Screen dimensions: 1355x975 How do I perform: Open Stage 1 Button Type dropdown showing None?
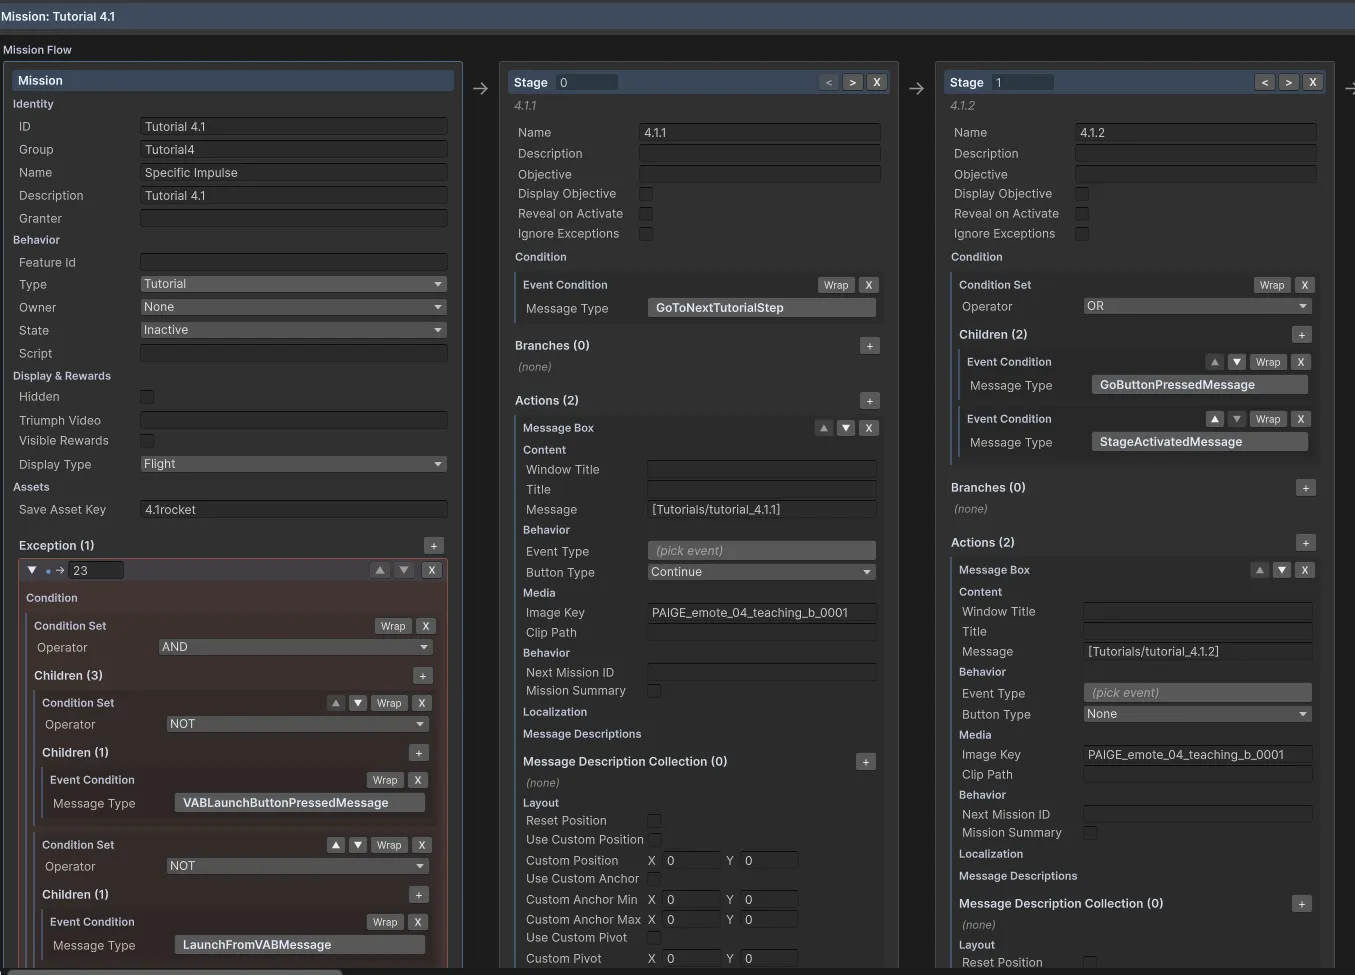tap(1197, 714)
